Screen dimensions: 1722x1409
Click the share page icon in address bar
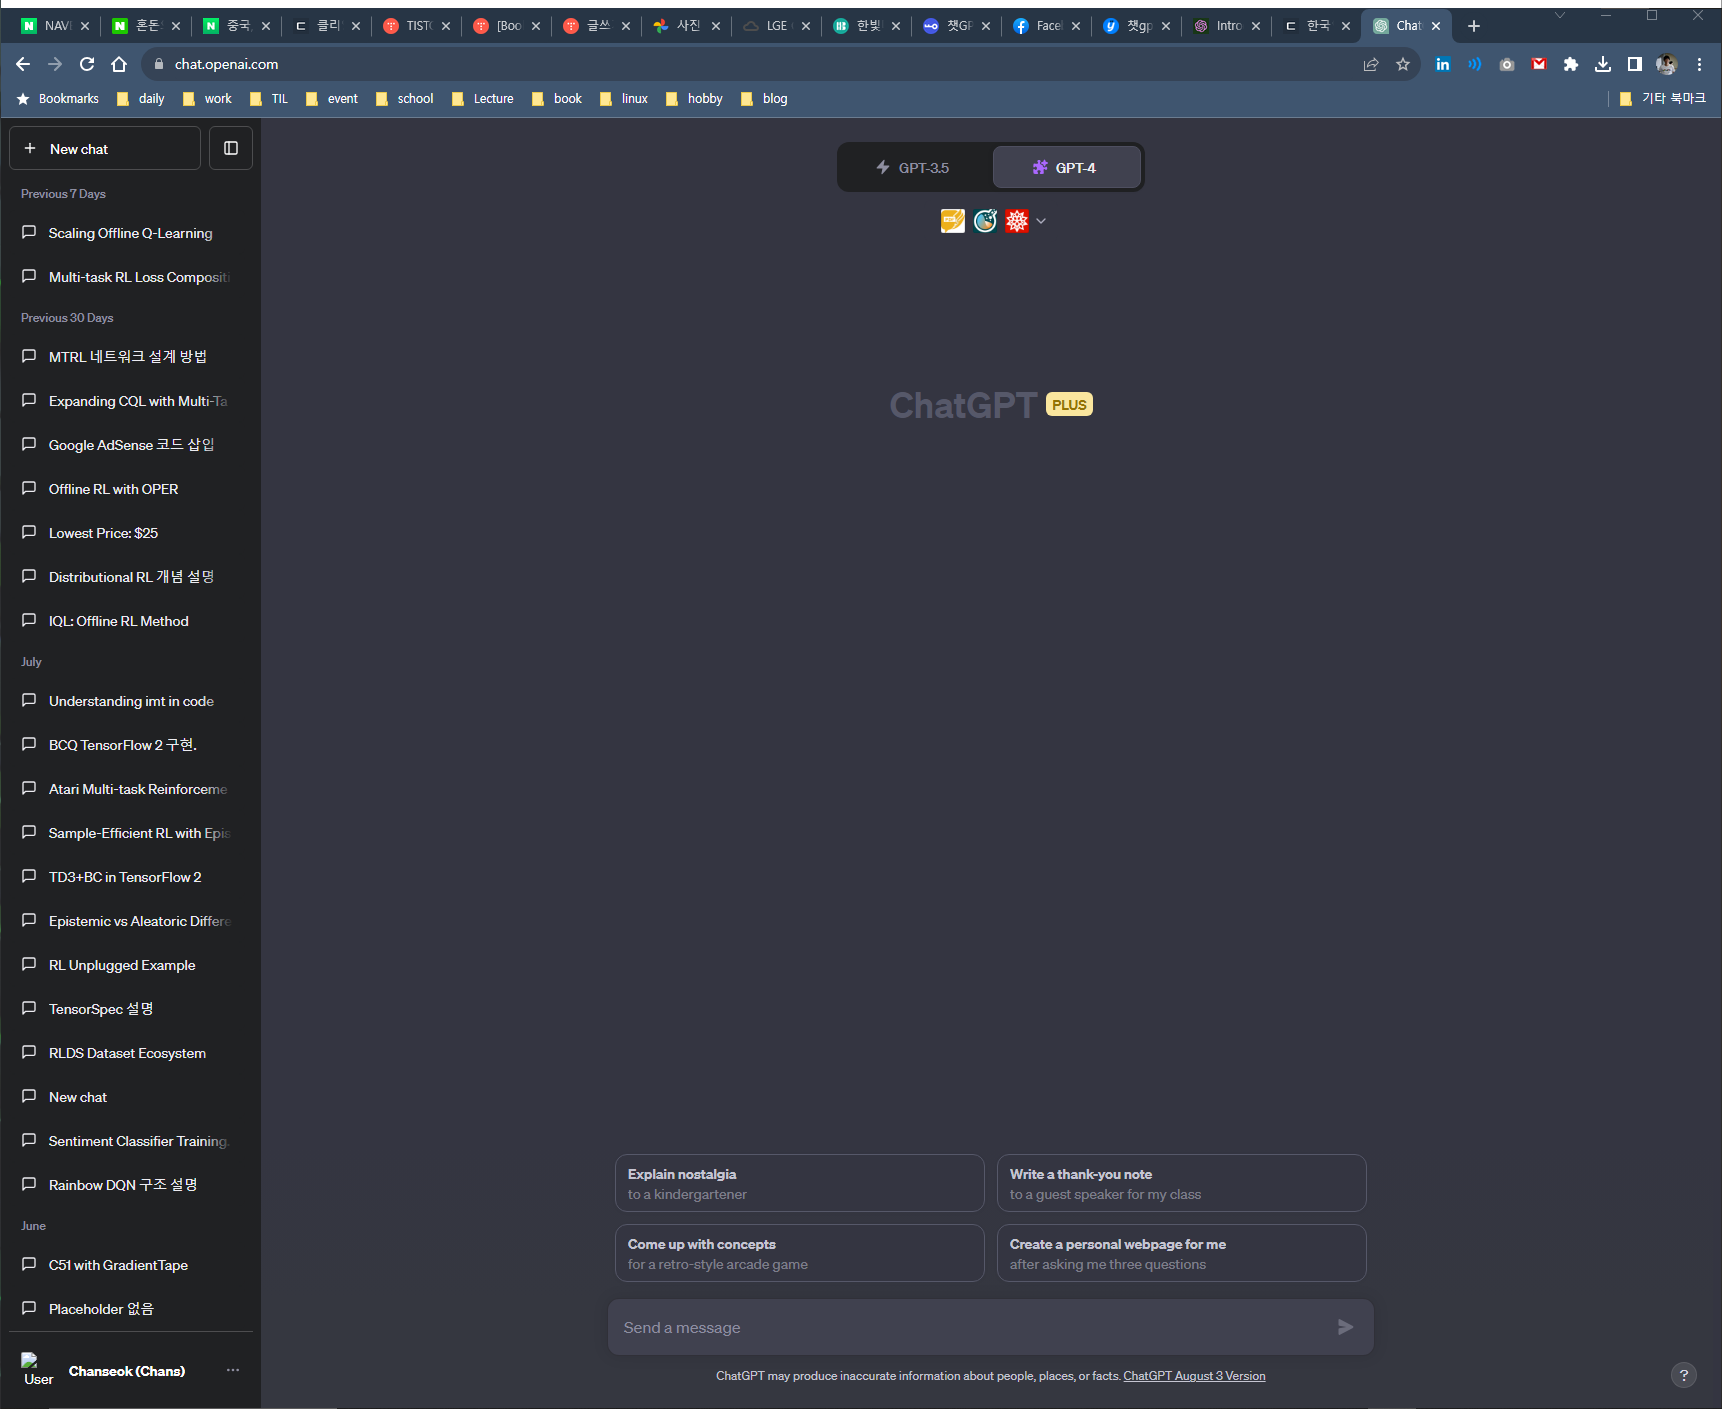point(1371,64)
